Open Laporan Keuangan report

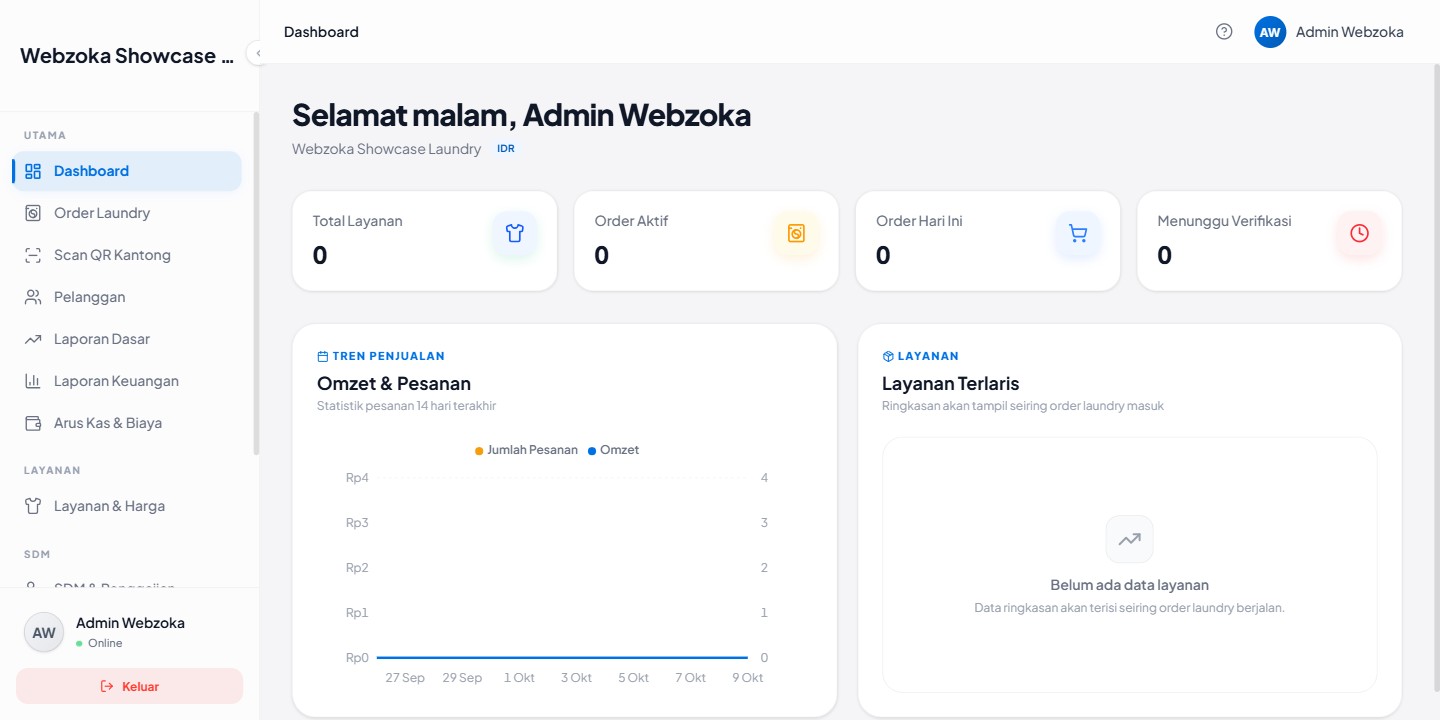tap(127, 381)
